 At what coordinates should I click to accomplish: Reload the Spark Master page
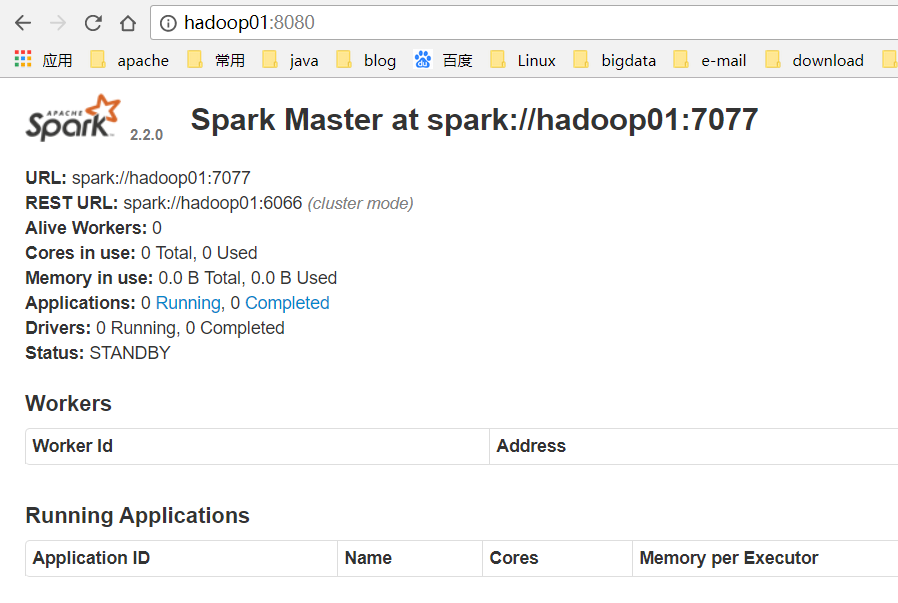click(x=92, y=22)
